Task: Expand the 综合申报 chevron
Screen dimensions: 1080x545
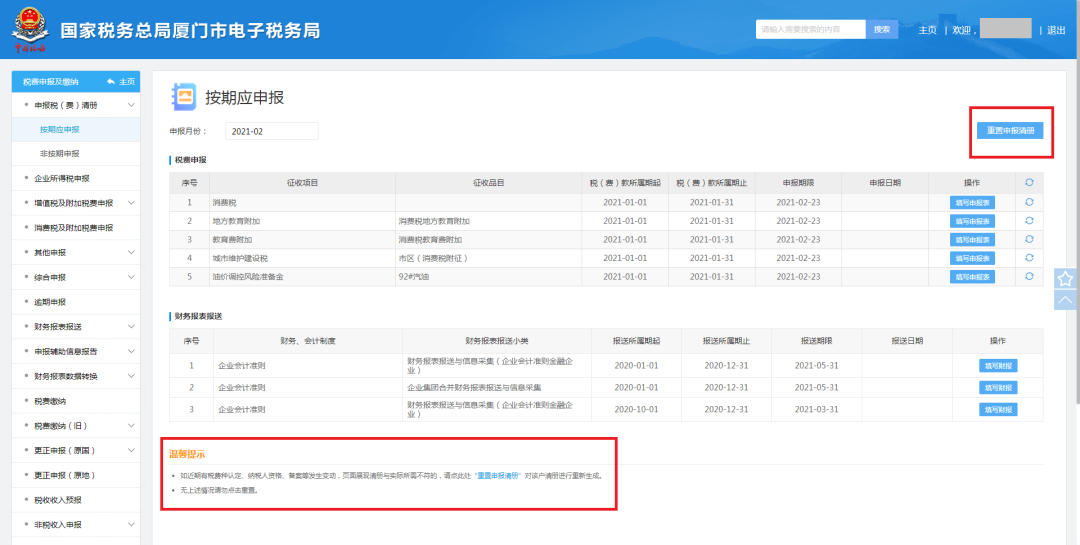Action: [x=131, y=277]
